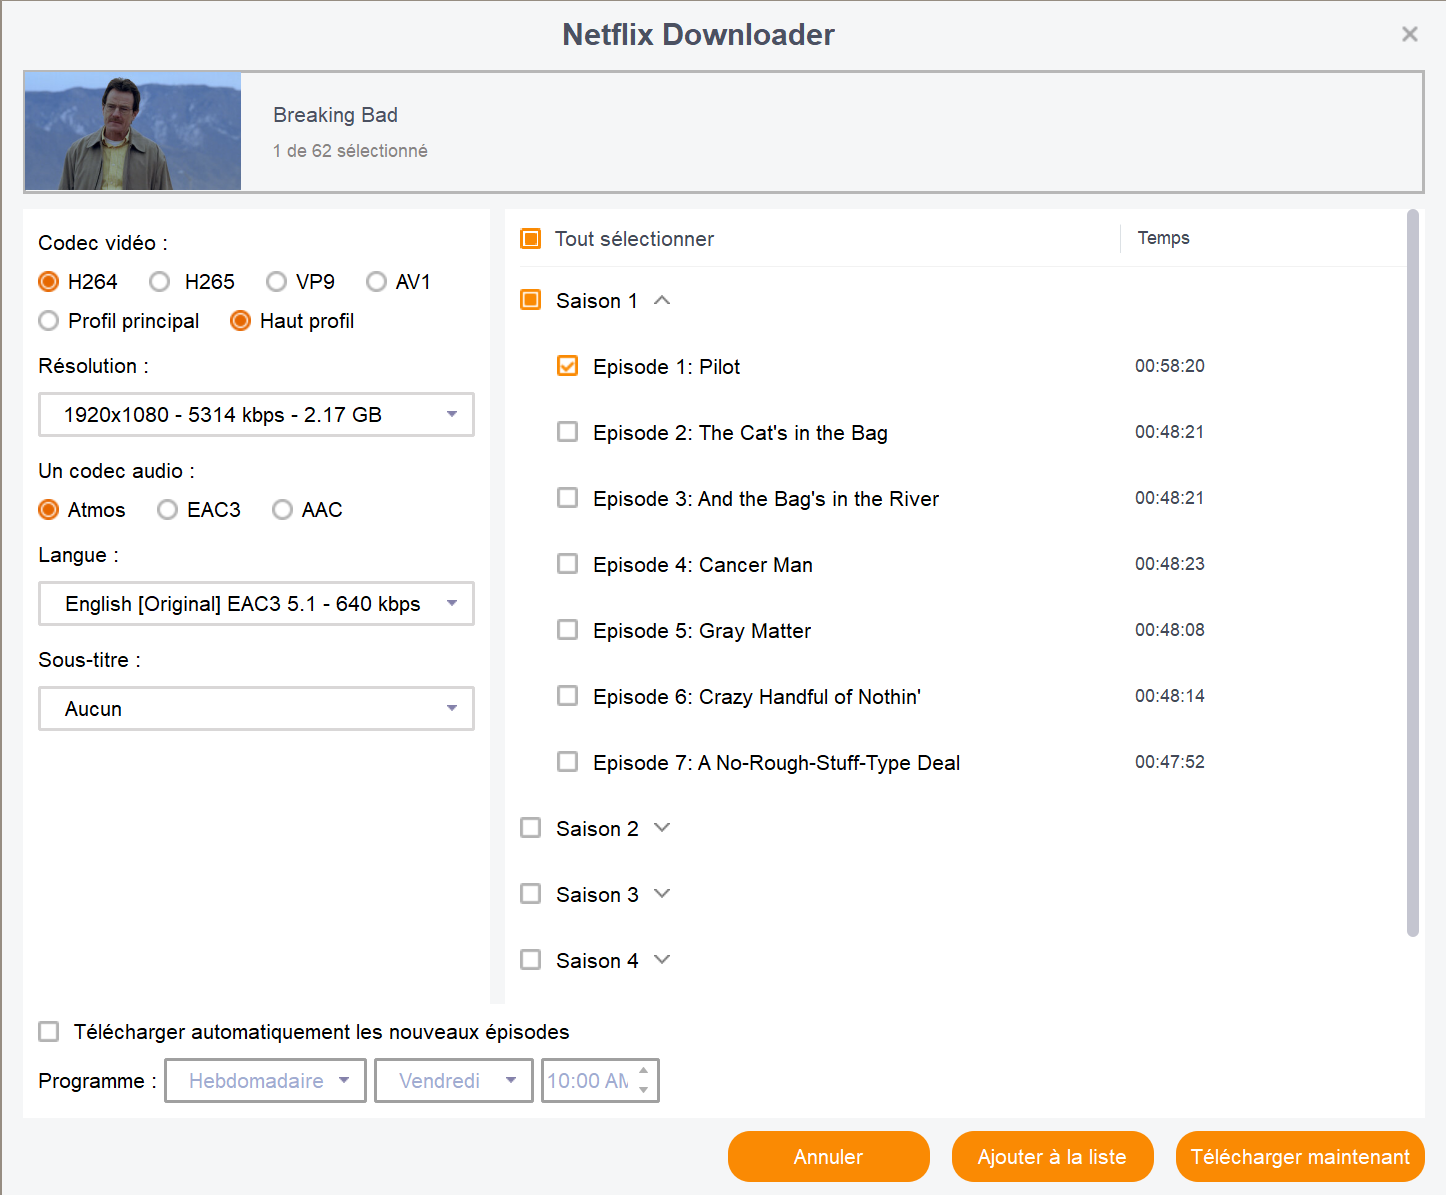This screenshot has width=1446, height=1195.
Task: Expand the Saison 2 episode list
Action: [x=662, y=828]
